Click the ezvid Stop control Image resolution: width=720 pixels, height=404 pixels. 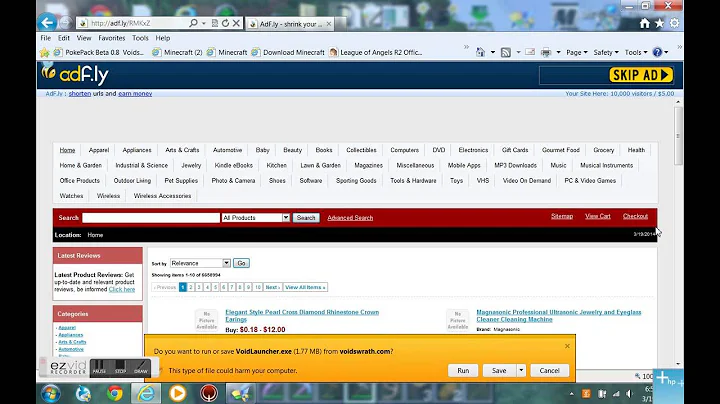(120, 367)
